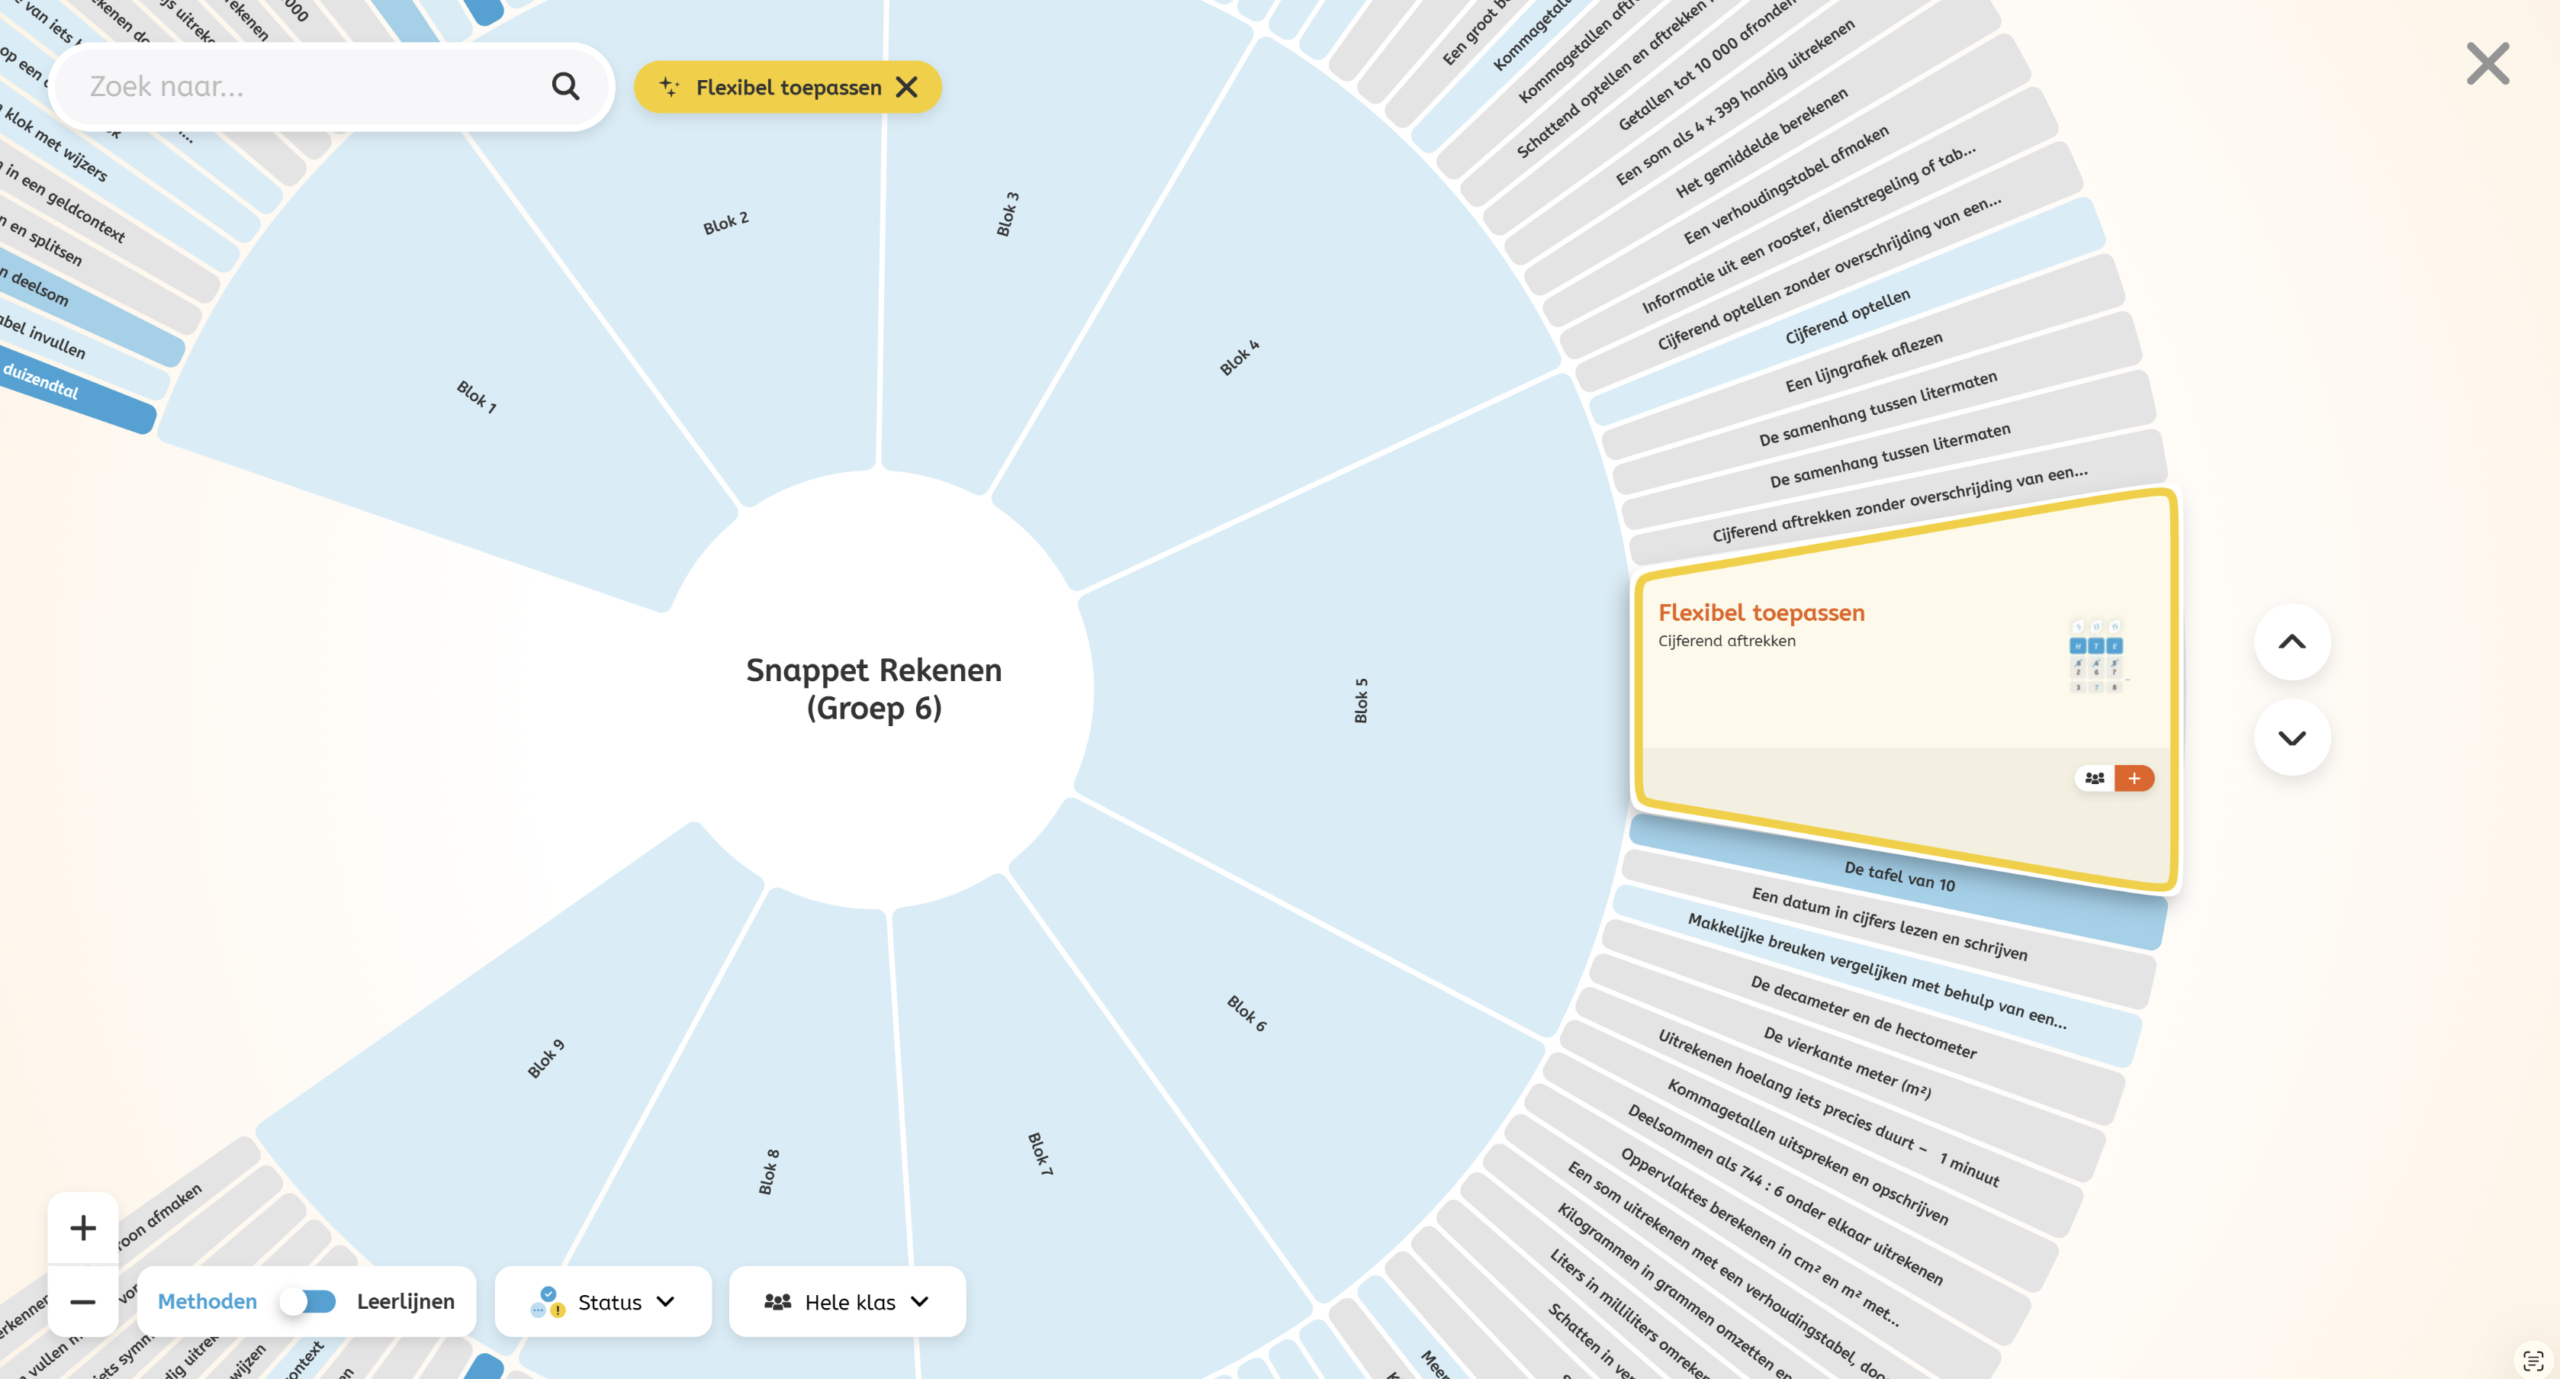Open lesson 'De tafel van 10'
2560x1379 pixels.
[1899, 876]
